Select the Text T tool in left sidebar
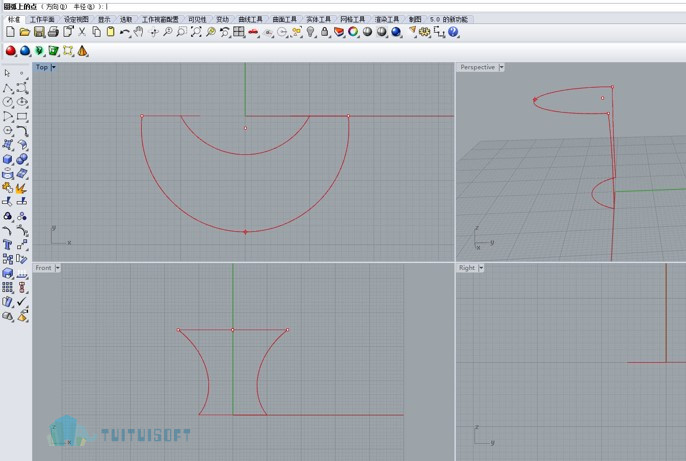 coord(7,245)
